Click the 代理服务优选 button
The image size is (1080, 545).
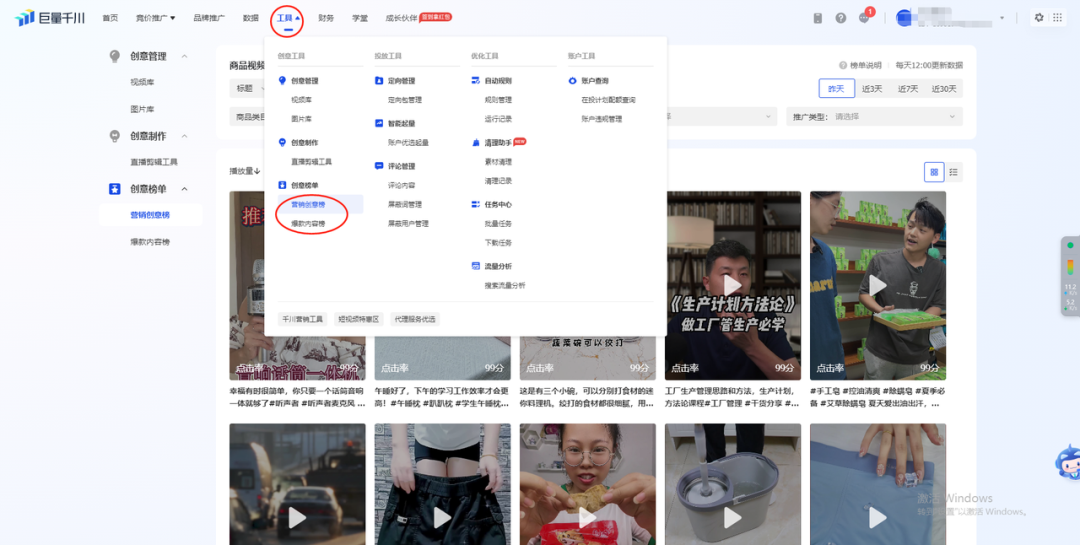click(415, 319)
